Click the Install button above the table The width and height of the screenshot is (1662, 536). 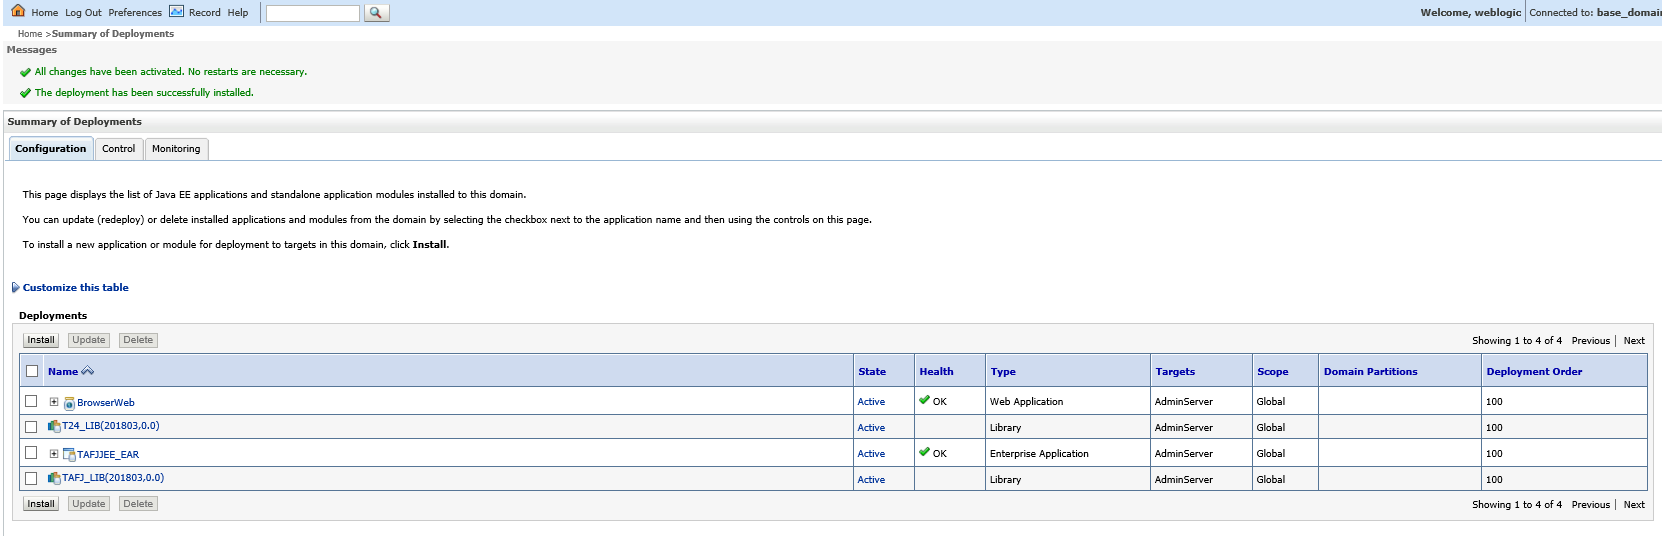point(41,340)
